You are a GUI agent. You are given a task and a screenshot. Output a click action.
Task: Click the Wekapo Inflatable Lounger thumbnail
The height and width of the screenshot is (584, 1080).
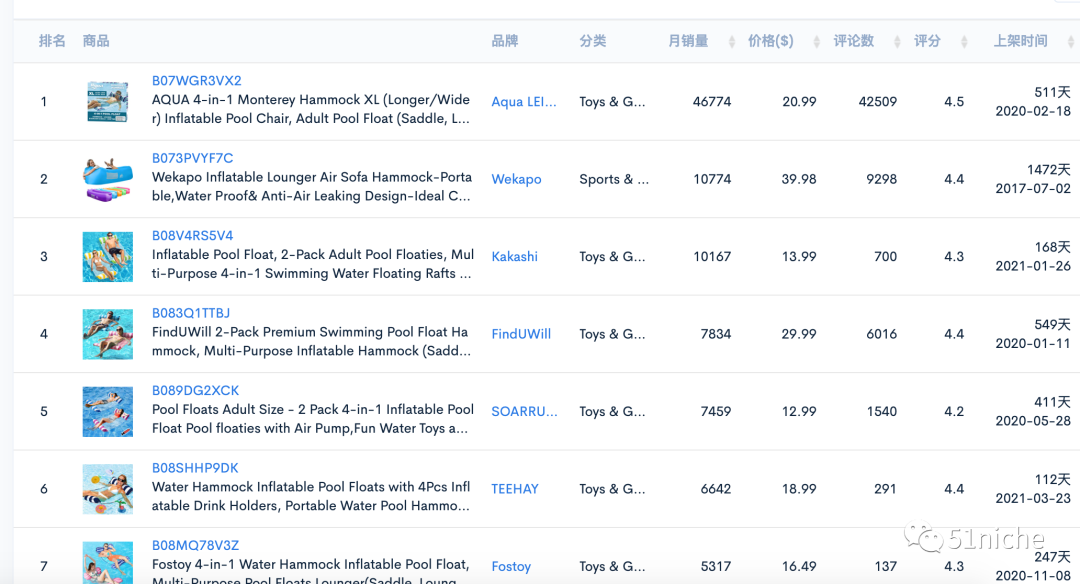pos(107,179)
